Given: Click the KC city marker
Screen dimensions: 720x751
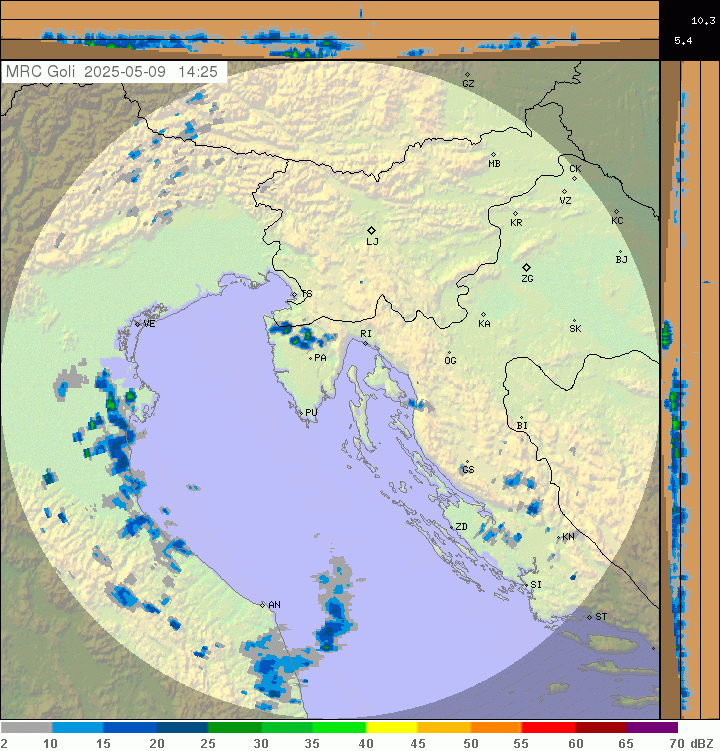Looking at the screenshot, I should coord(616,211).
